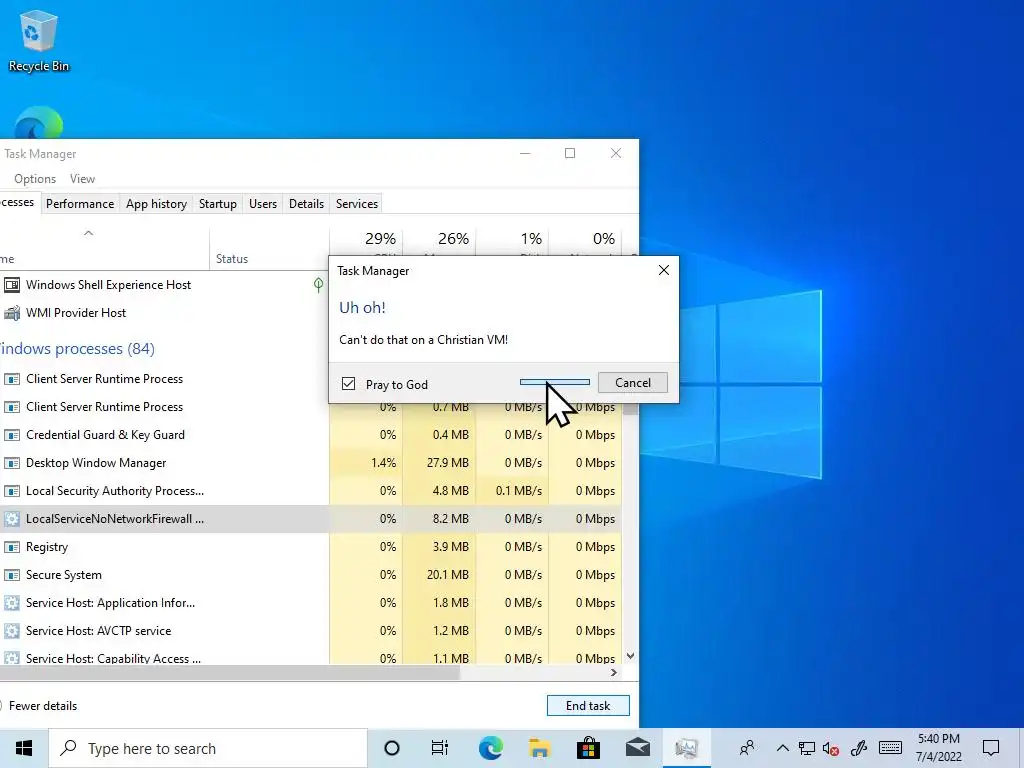This screenshot has height=768, width=1024.
Task: Switch to the Users tab
Action: point(263,204)
